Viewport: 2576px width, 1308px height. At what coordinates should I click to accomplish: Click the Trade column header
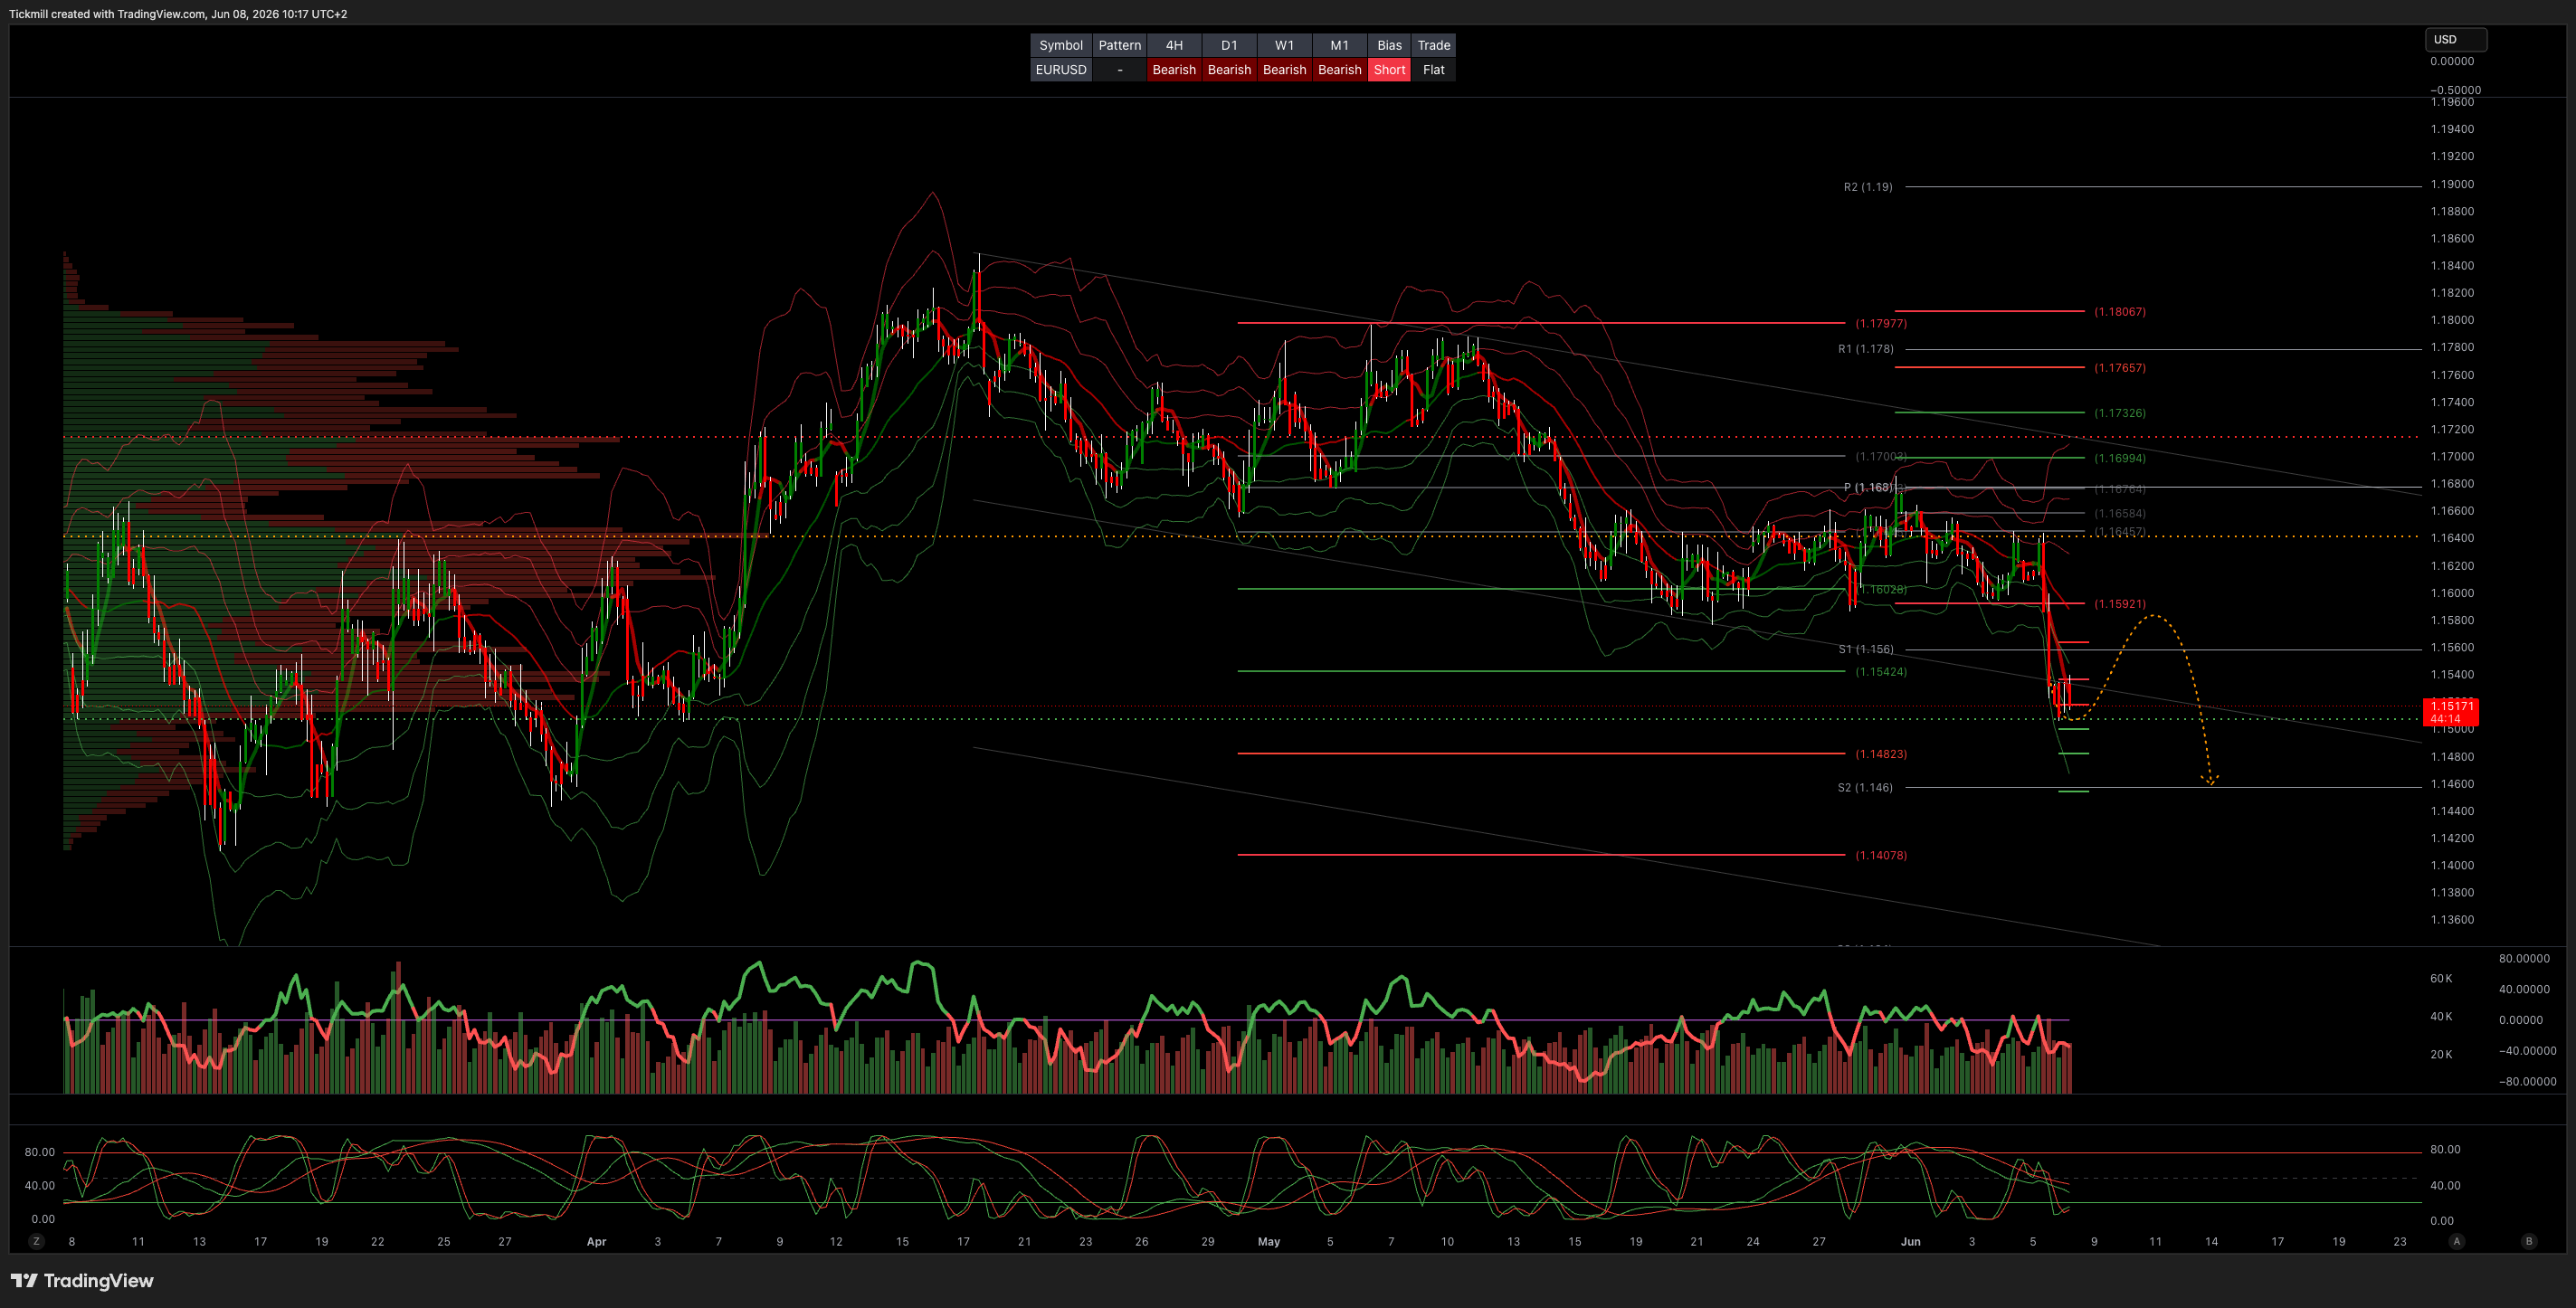click(1433, 45)
